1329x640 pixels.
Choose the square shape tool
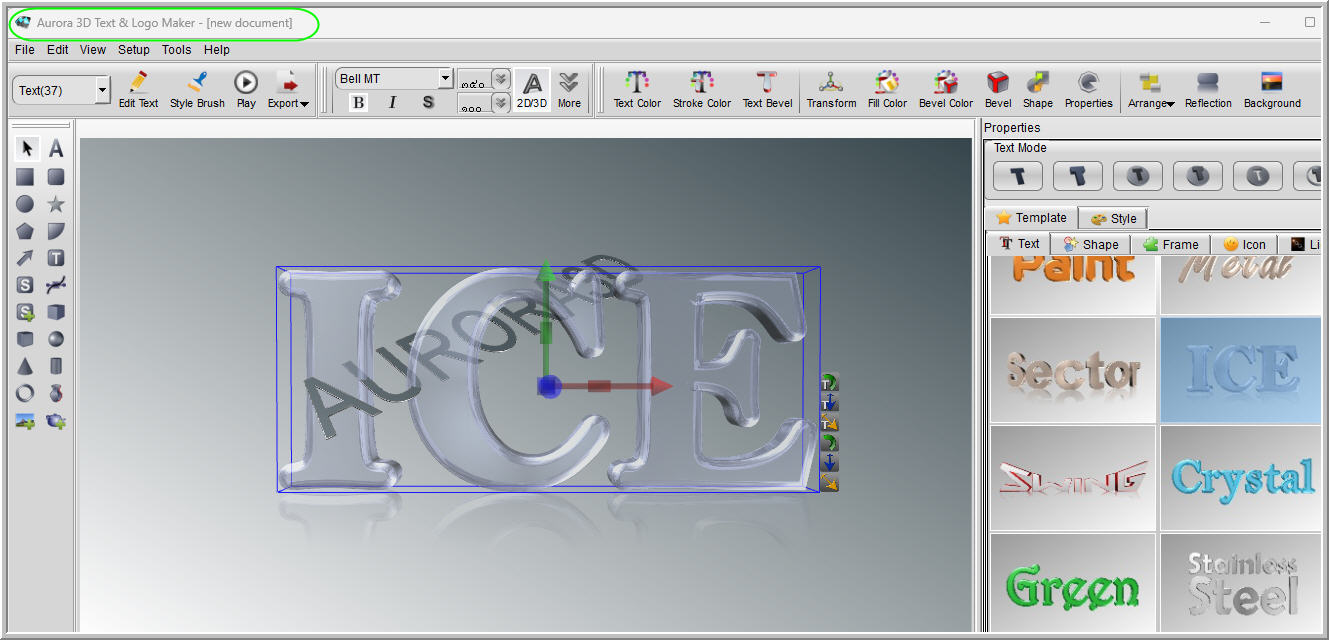click(x=26, y=177)
